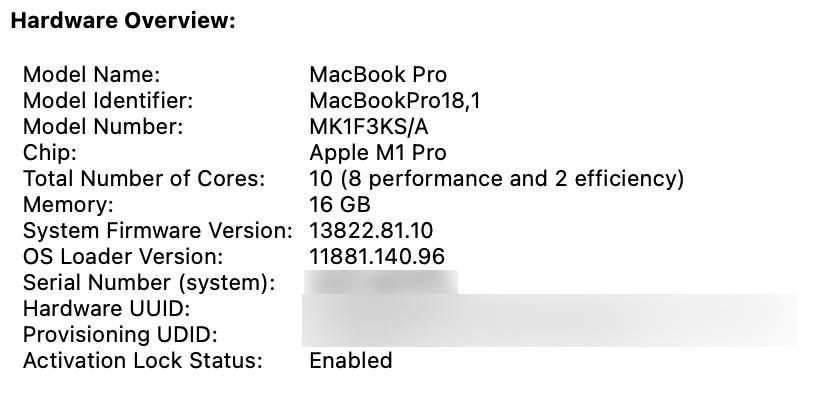Click the MK1F3KS/A model number value
This screenshot has width=834, height=410.
tap(373, 127)
